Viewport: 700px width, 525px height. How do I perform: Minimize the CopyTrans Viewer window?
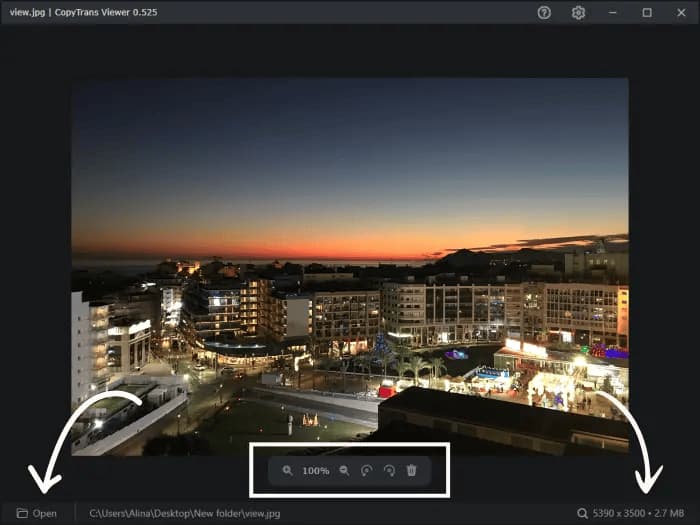(612, 12)
